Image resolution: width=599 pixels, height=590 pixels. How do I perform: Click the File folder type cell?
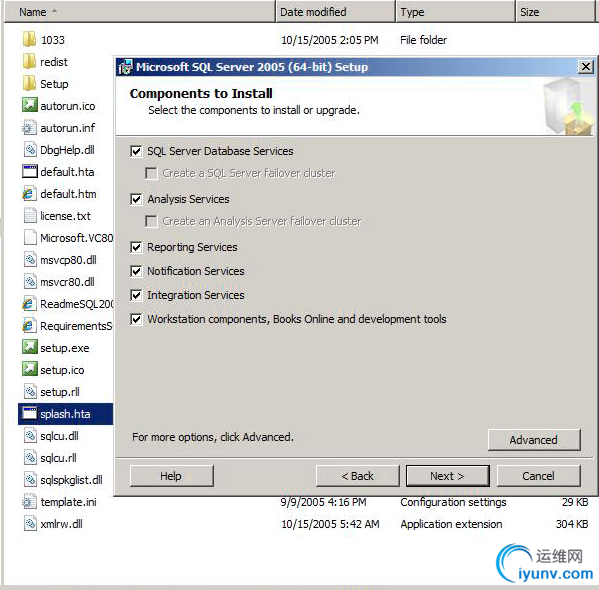423,40
